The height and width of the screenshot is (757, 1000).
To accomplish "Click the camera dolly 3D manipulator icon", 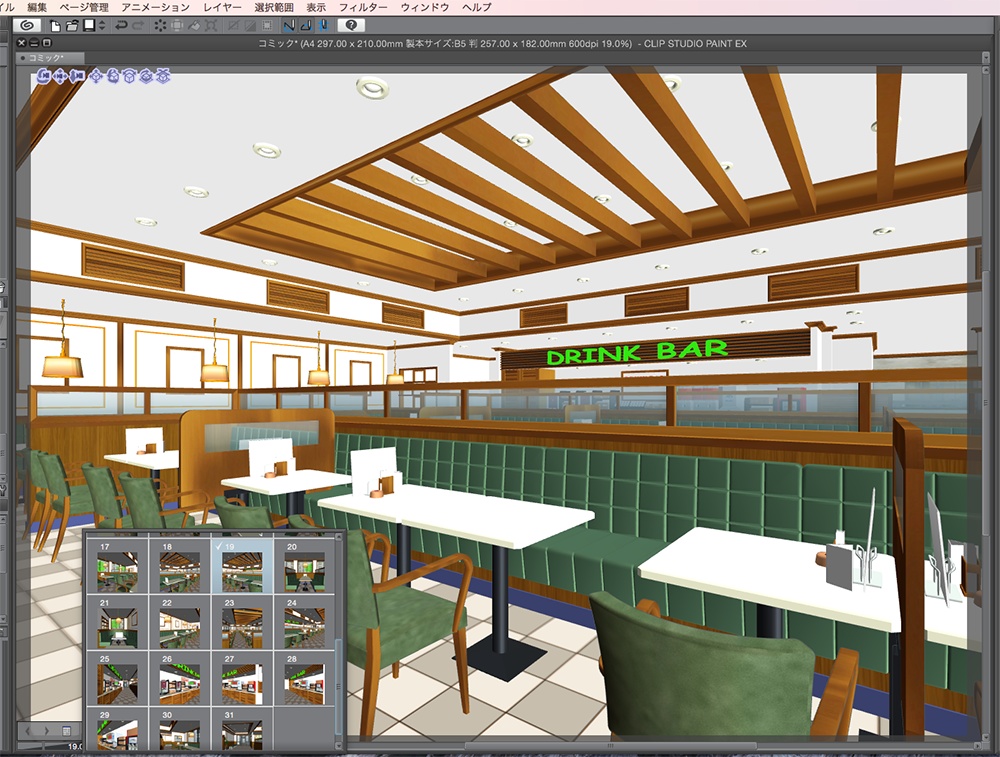I will click(77, 77).
